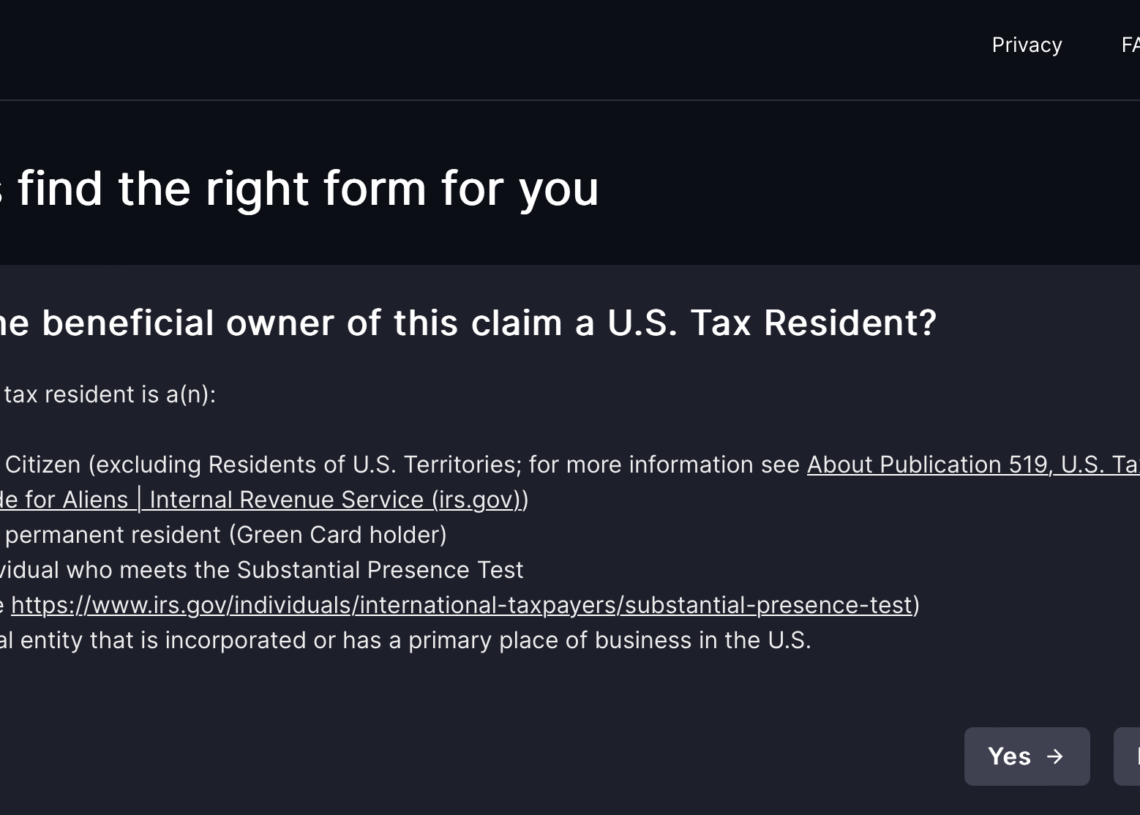1140x815 pixels.
Task: Click "Citizen (excluding Residents of U.S. Territories" text
Action: (260, 465)
